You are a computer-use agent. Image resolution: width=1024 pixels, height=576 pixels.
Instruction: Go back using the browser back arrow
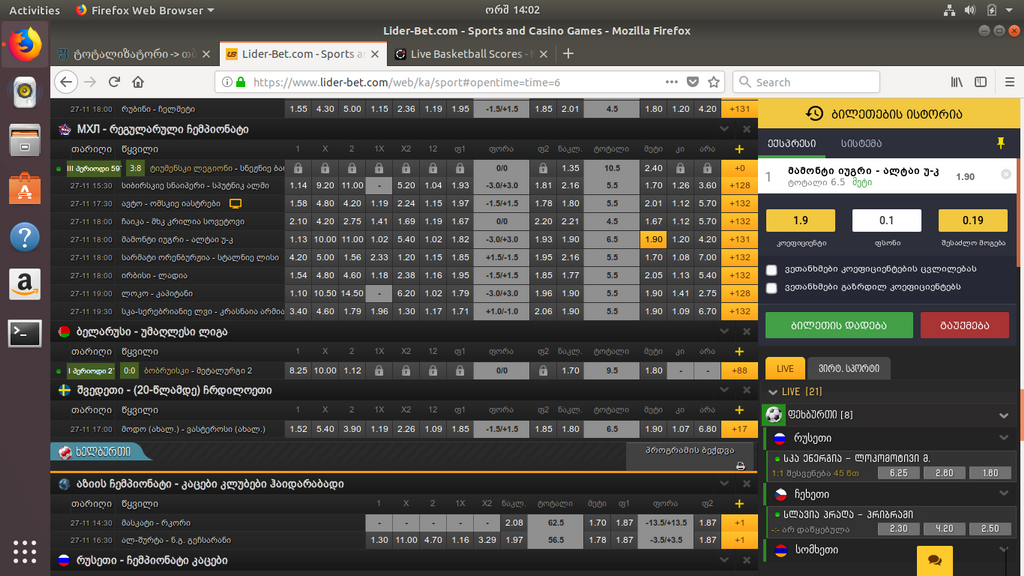(x=66, y=82)
